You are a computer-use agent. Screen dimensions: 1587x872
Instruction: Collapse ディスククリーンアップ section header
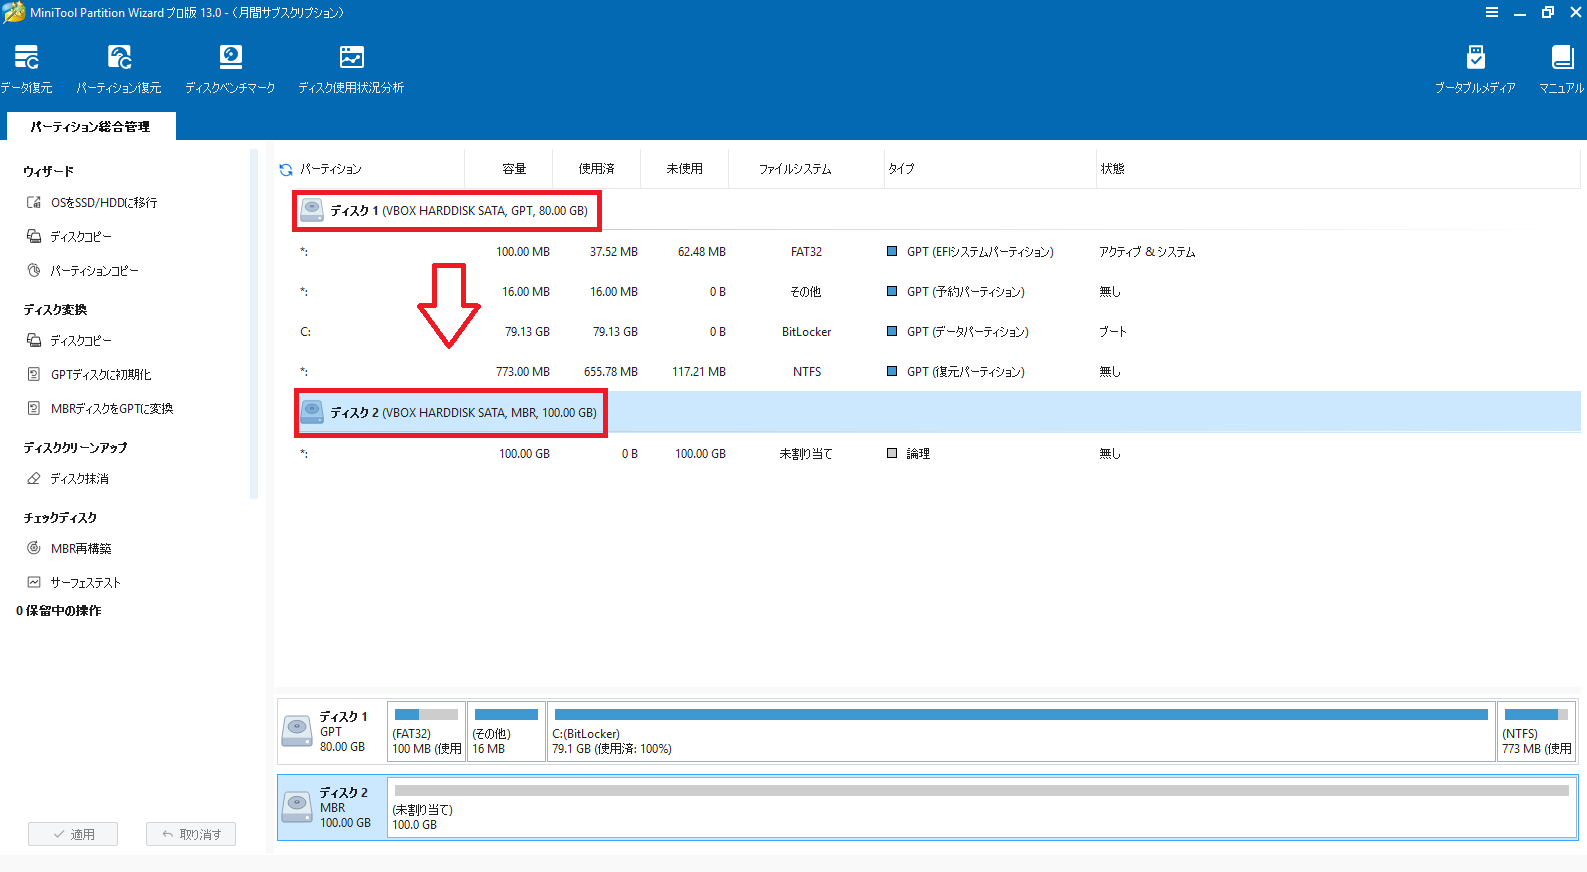pyautogui.click(x=75, y=447)
